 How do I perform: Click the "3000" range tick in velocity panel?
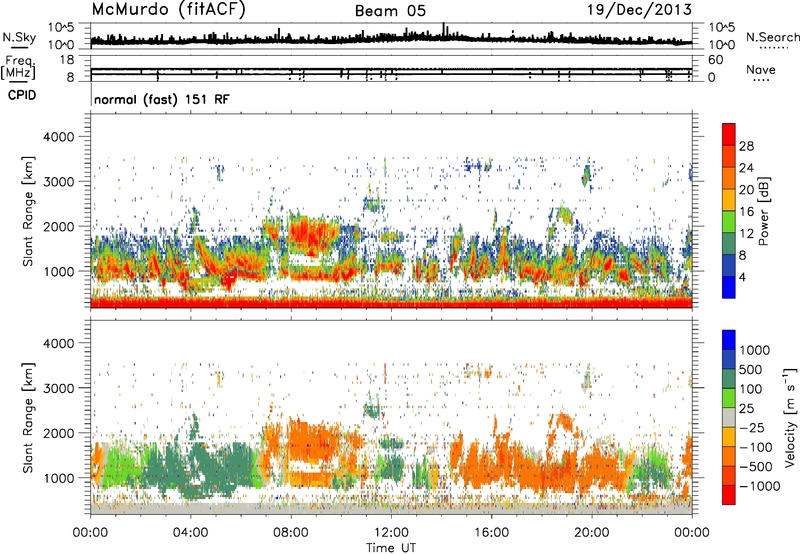coord(58,388)
